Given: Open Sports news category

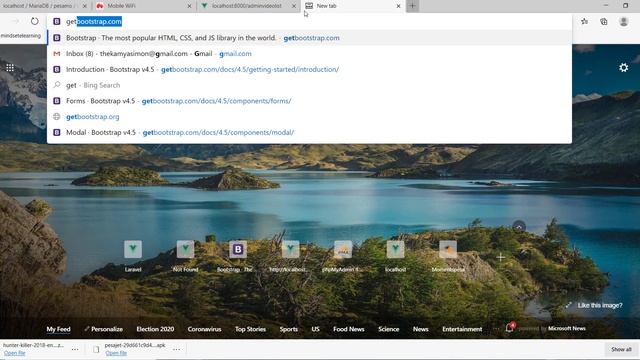Looking at the screenshot, I should click(289, 329).
